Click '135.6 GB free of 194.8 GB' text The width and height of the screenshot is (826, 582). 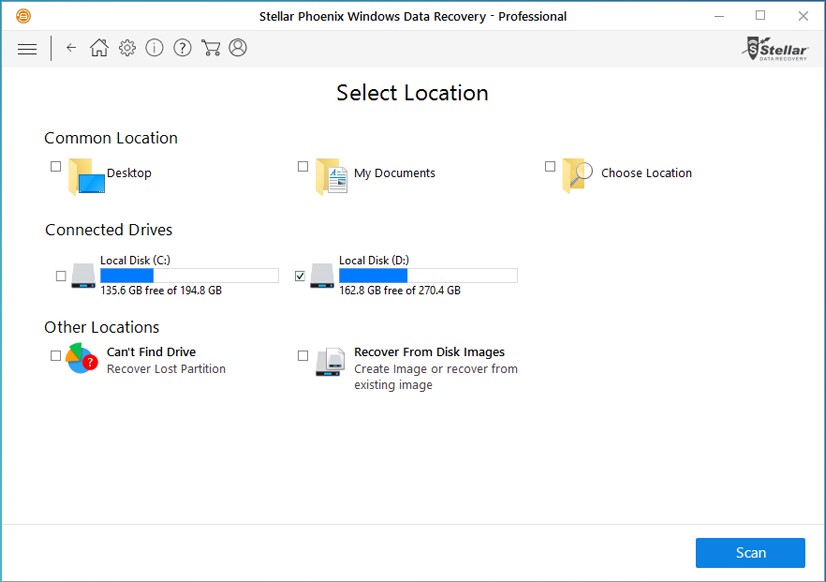[161, 290]
